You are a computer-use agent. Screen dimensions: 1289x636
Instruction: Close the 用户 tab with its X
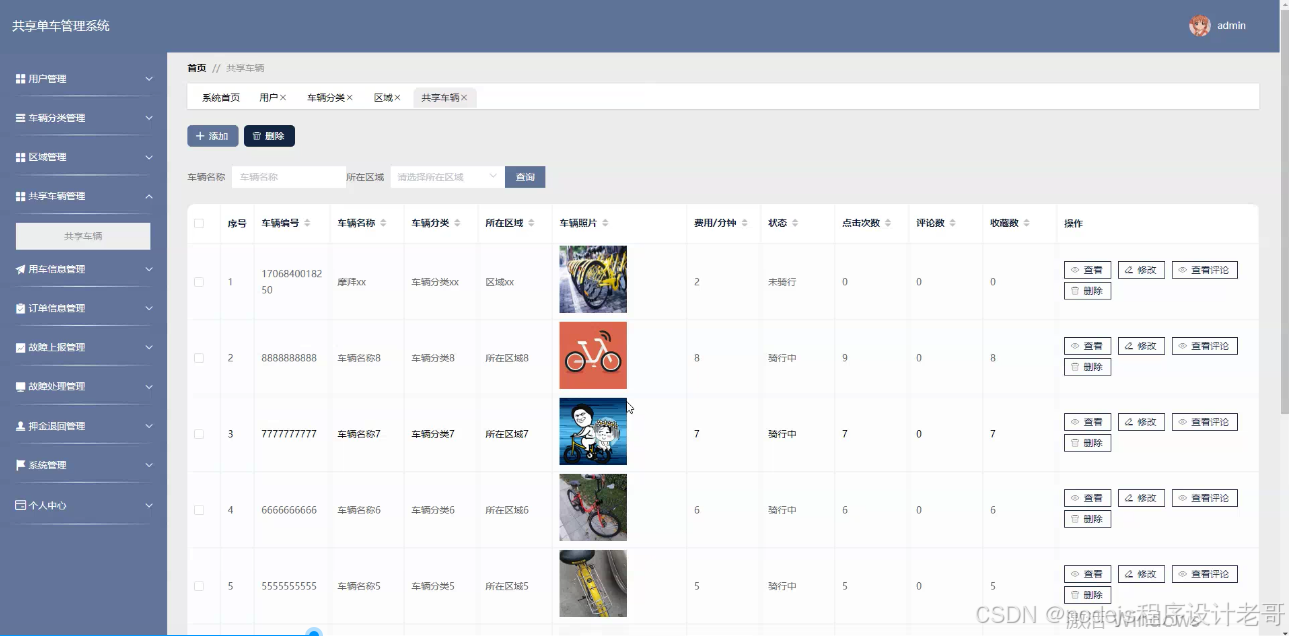pyautogui.click(x=283, y=98)
